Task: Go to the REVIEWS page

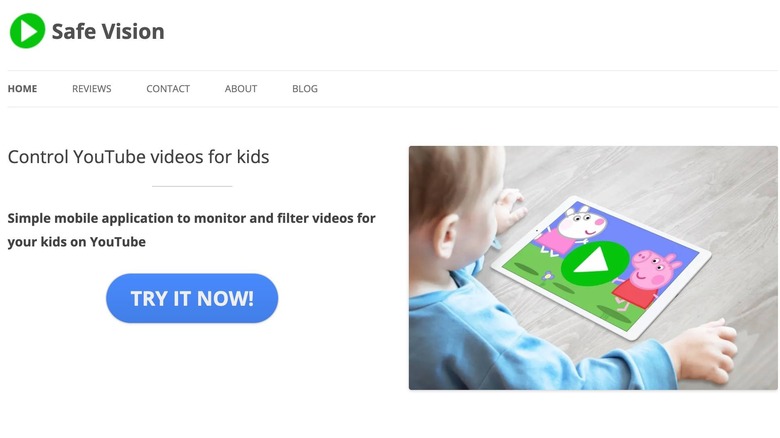Action: [x=92, y=89]
